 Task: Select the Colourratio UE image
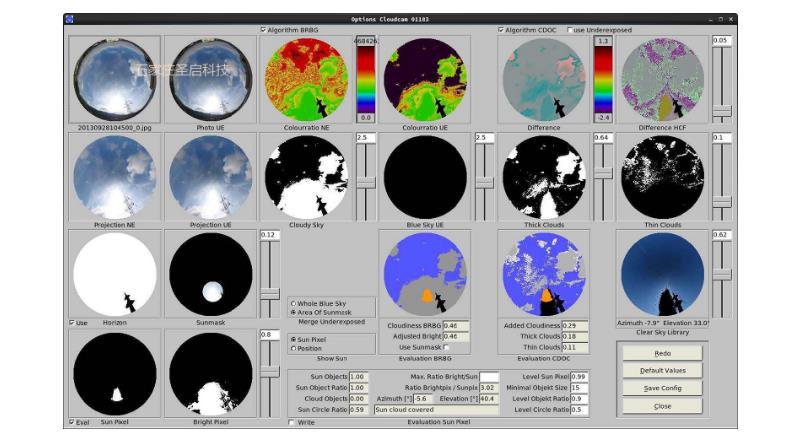[x=425, y=80]
